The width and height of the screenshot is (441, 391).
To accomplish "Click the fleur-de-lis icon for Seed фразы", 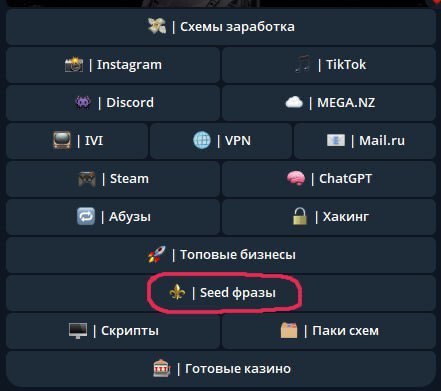I will tap(177, 292).
